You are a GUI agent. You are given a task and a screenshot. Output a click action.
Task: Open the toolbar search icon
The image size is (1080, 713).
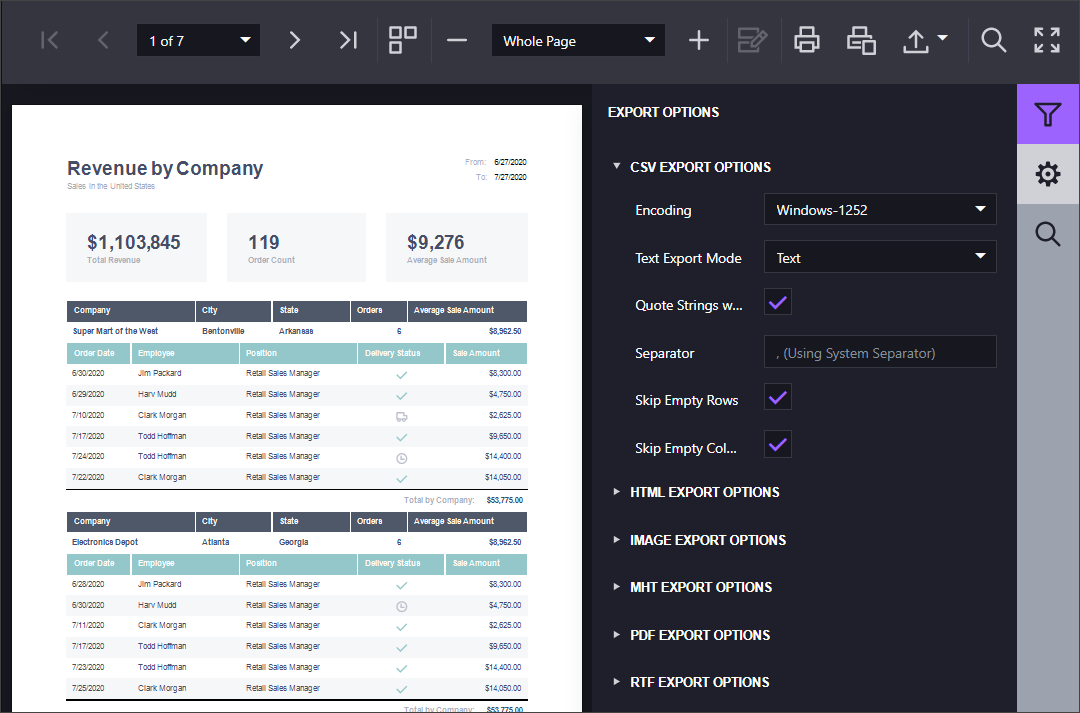coord(993,41)
